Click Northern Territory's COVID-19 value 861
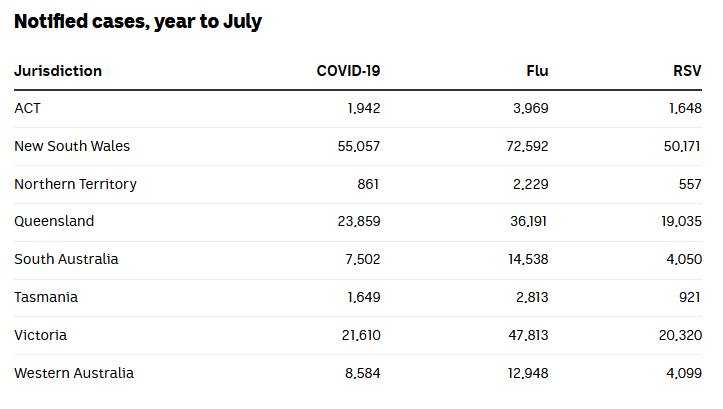The width and height of the screenshot is (723, 409). (x=368, y=184)
